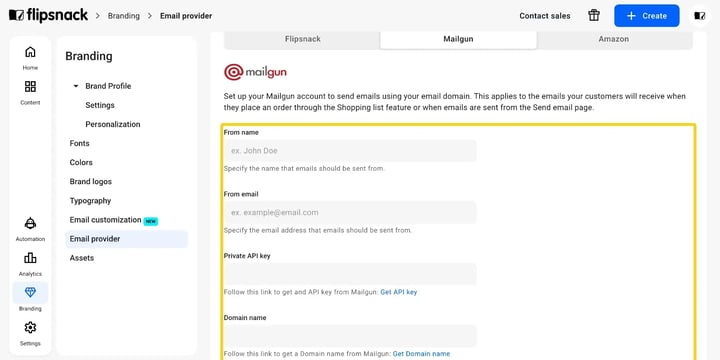This screenshot has height=360, width=720.
Task: Click the Flipsnack logo
Action: tap(48, 15)
